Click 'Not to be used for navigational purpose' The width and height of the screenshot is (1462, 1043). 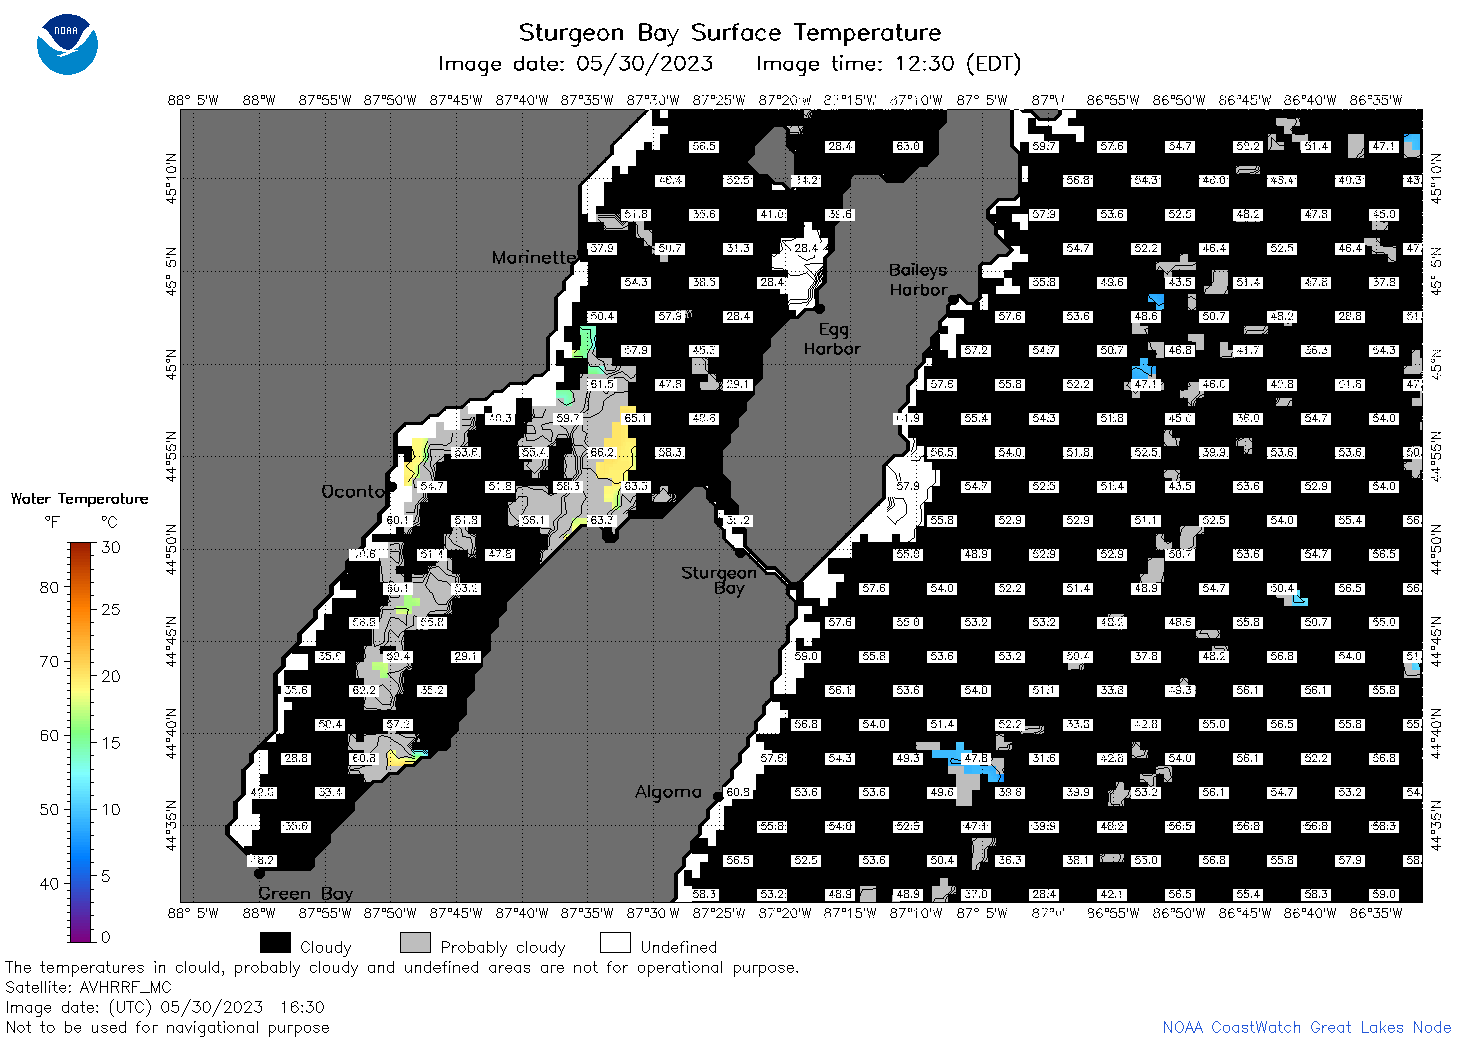coord(167,1027)
